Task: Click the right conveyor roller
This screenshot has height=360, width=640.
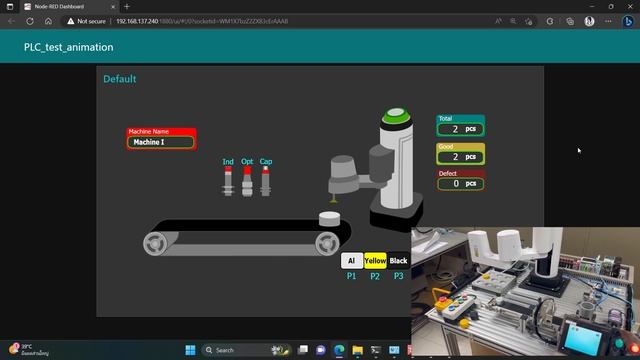Action: click(327, 244)
